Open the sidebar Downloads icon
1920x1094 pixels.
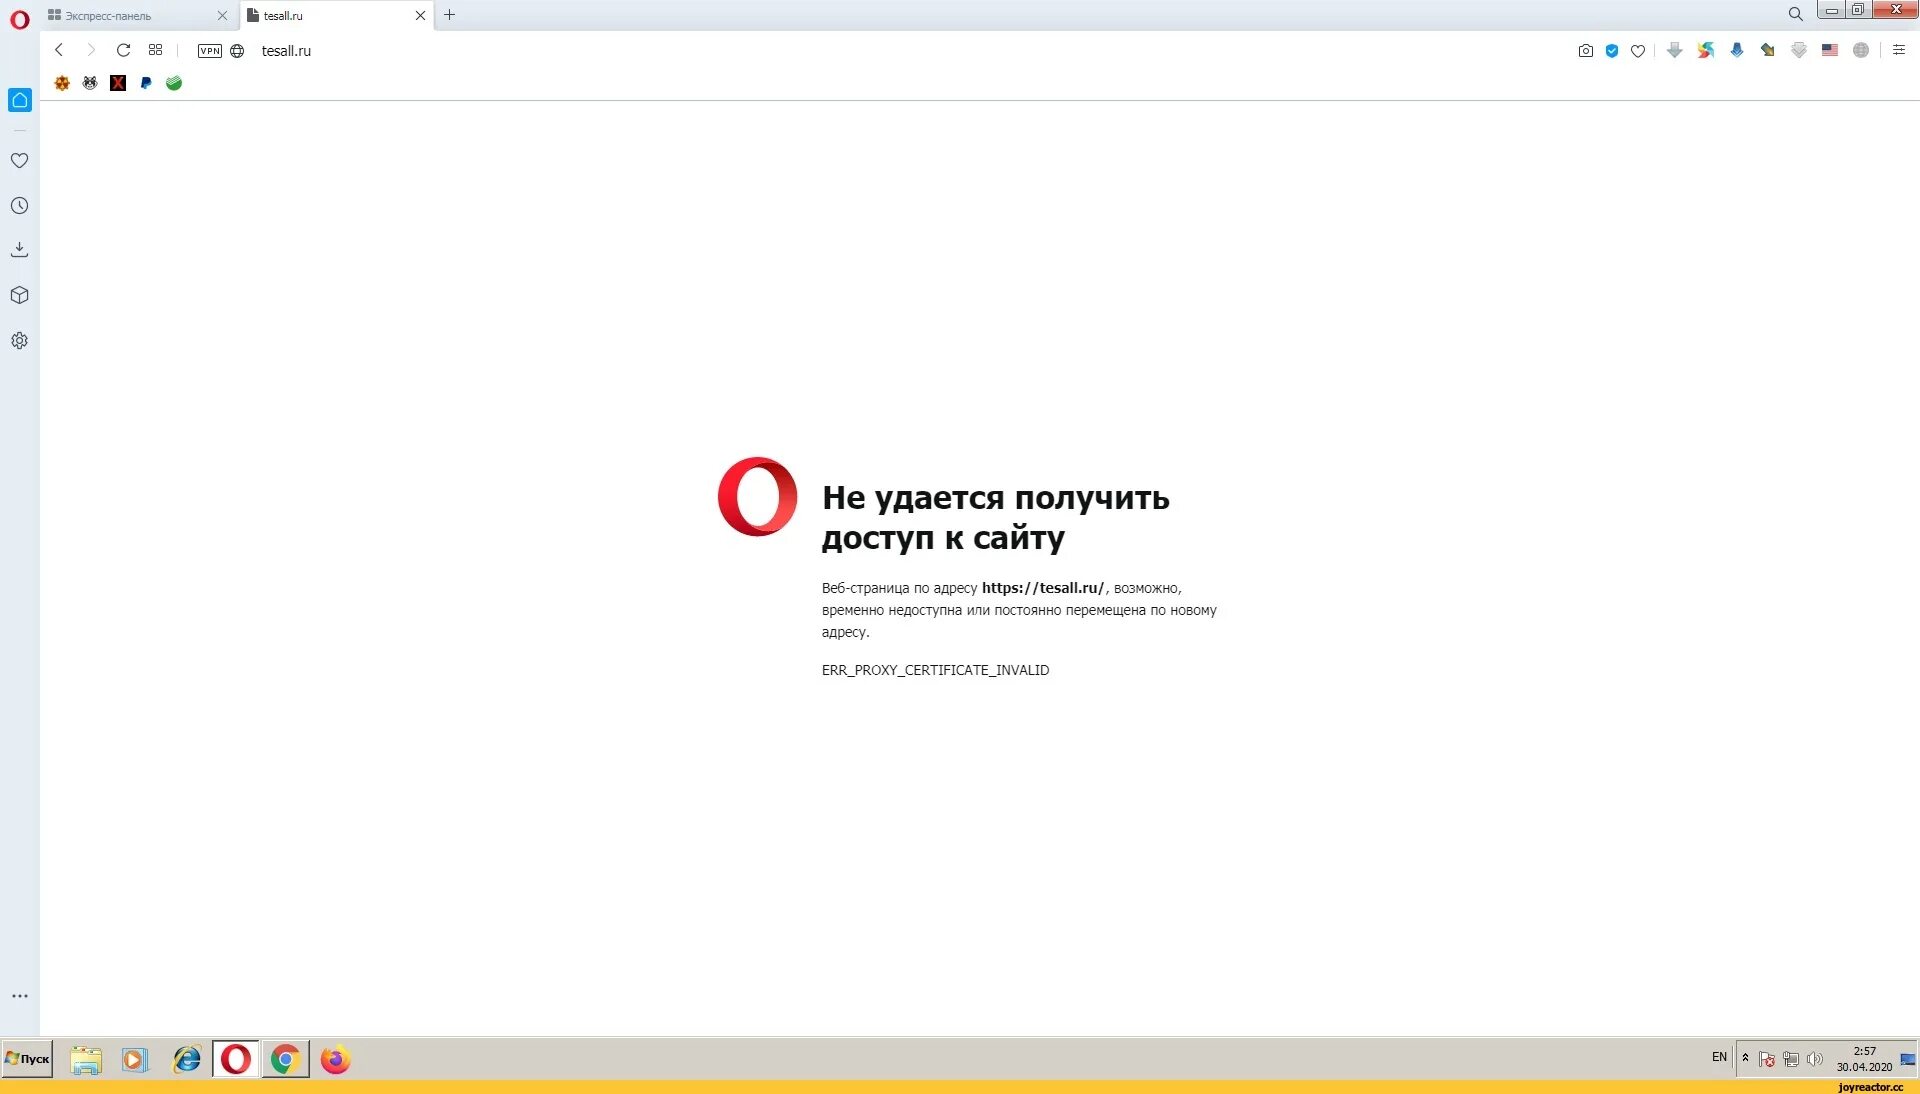[x=19, y=250]
